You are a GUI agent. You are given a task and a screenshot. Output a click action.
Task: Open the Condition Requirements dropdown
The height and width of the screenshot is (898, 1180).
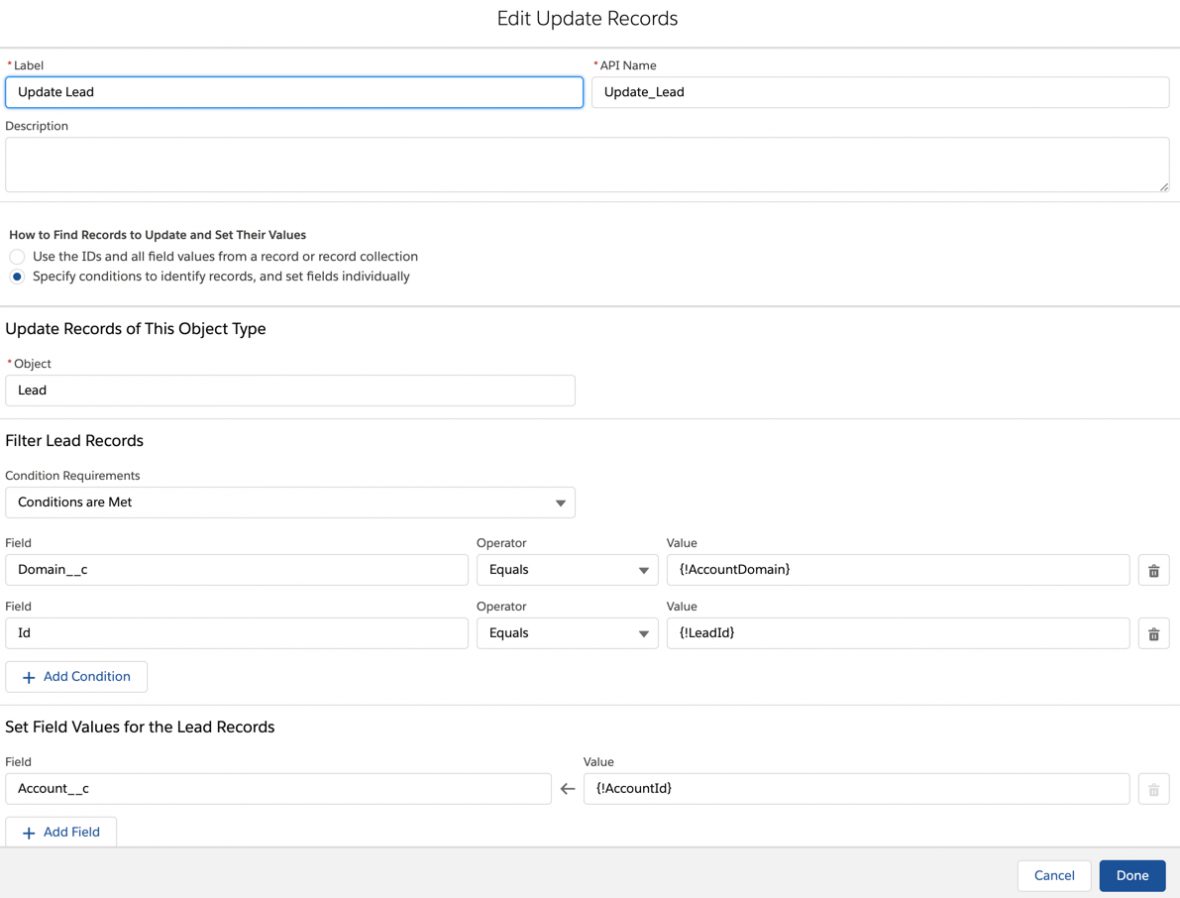click(x=559, y=502)
